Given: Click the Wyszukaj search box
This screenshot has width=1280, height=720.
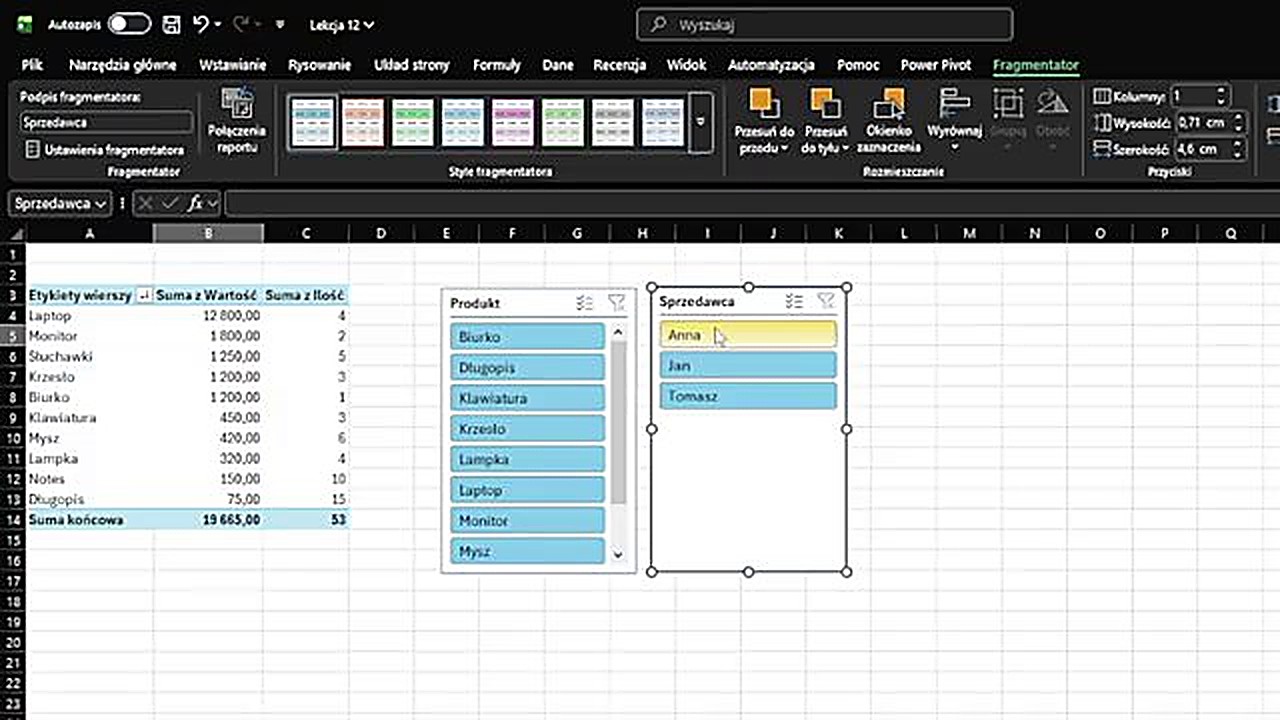Looking at the screenshot, I should coord(824,24).
